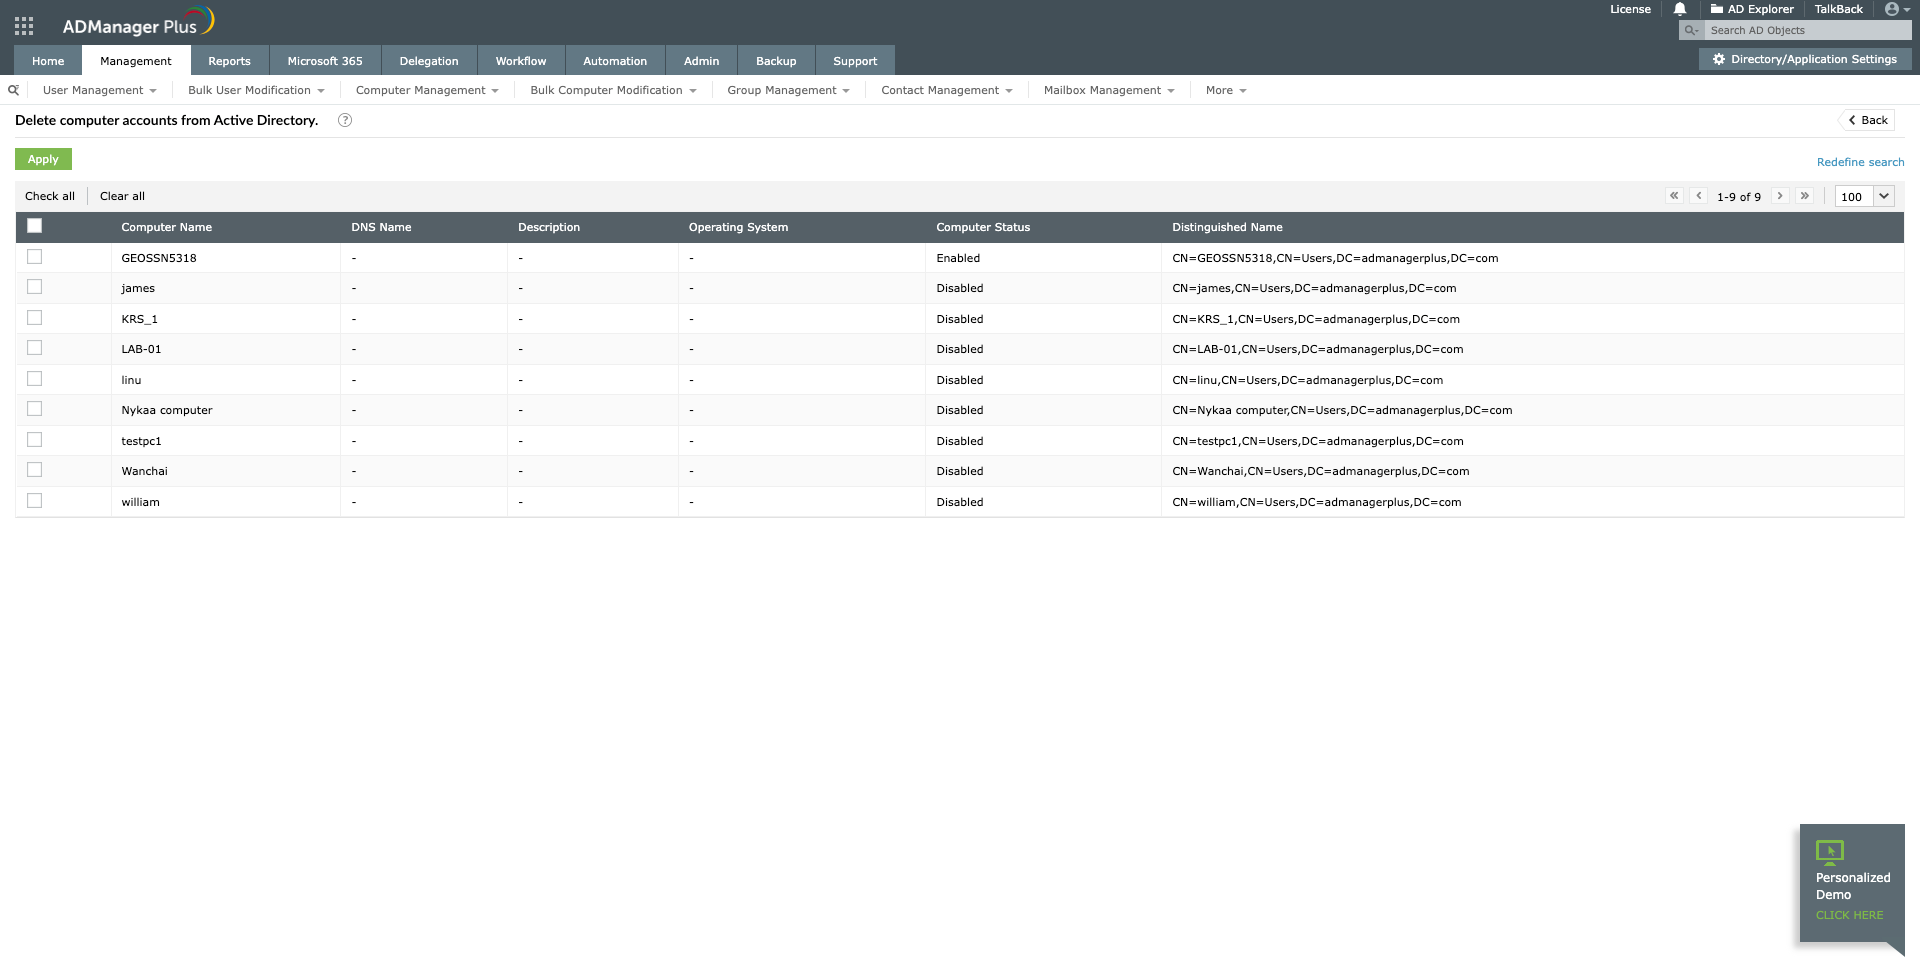Image resolution: width=1920 pixels, height=963 pixels.
Task: Expand Bulk User Modification dropdown
Action: [x=256, y=90]
